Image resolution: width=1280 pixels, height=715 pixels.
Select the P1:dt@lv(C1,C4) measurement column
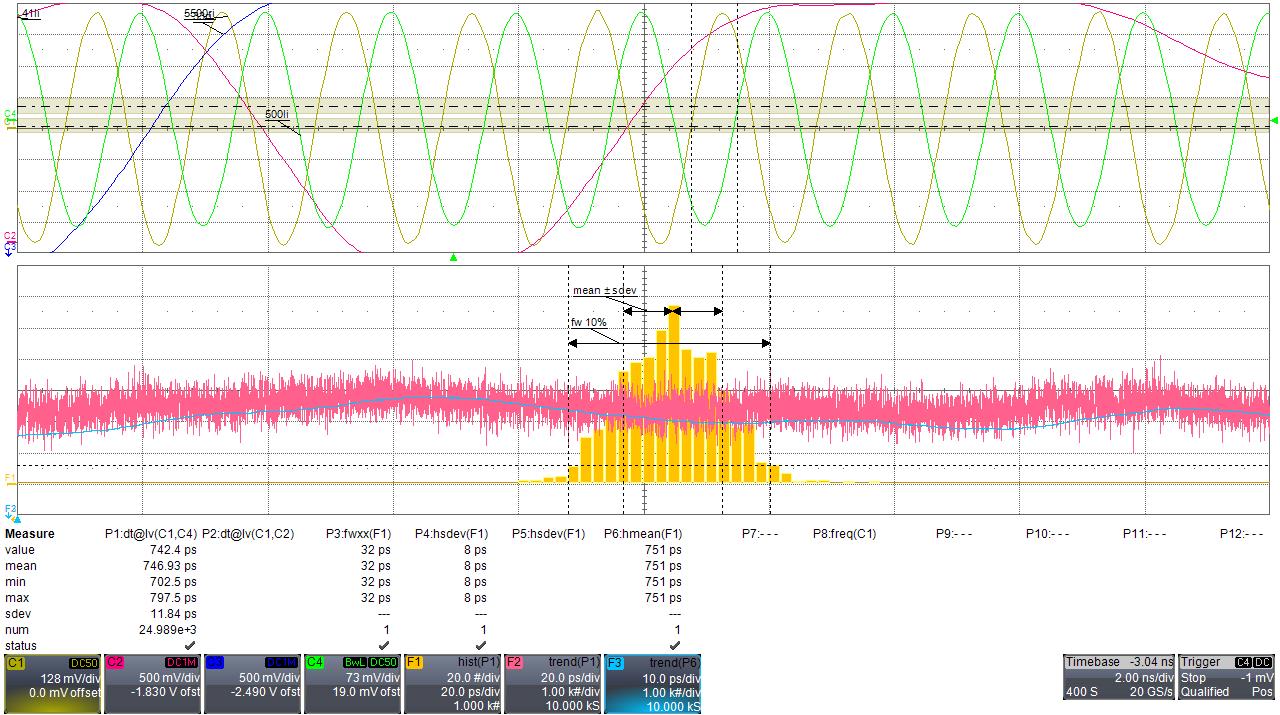click(x=151, y=534)
